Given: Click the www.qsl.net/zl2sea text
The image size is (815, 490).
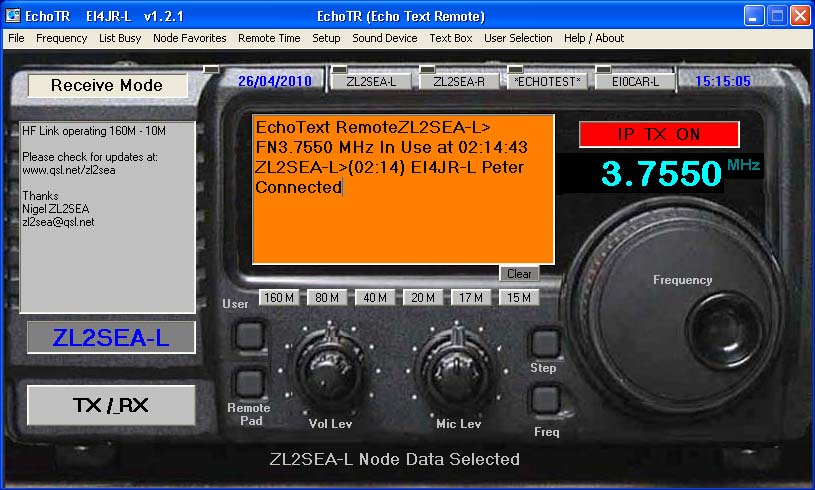Looking at the screenshot, I should (69, 170).
